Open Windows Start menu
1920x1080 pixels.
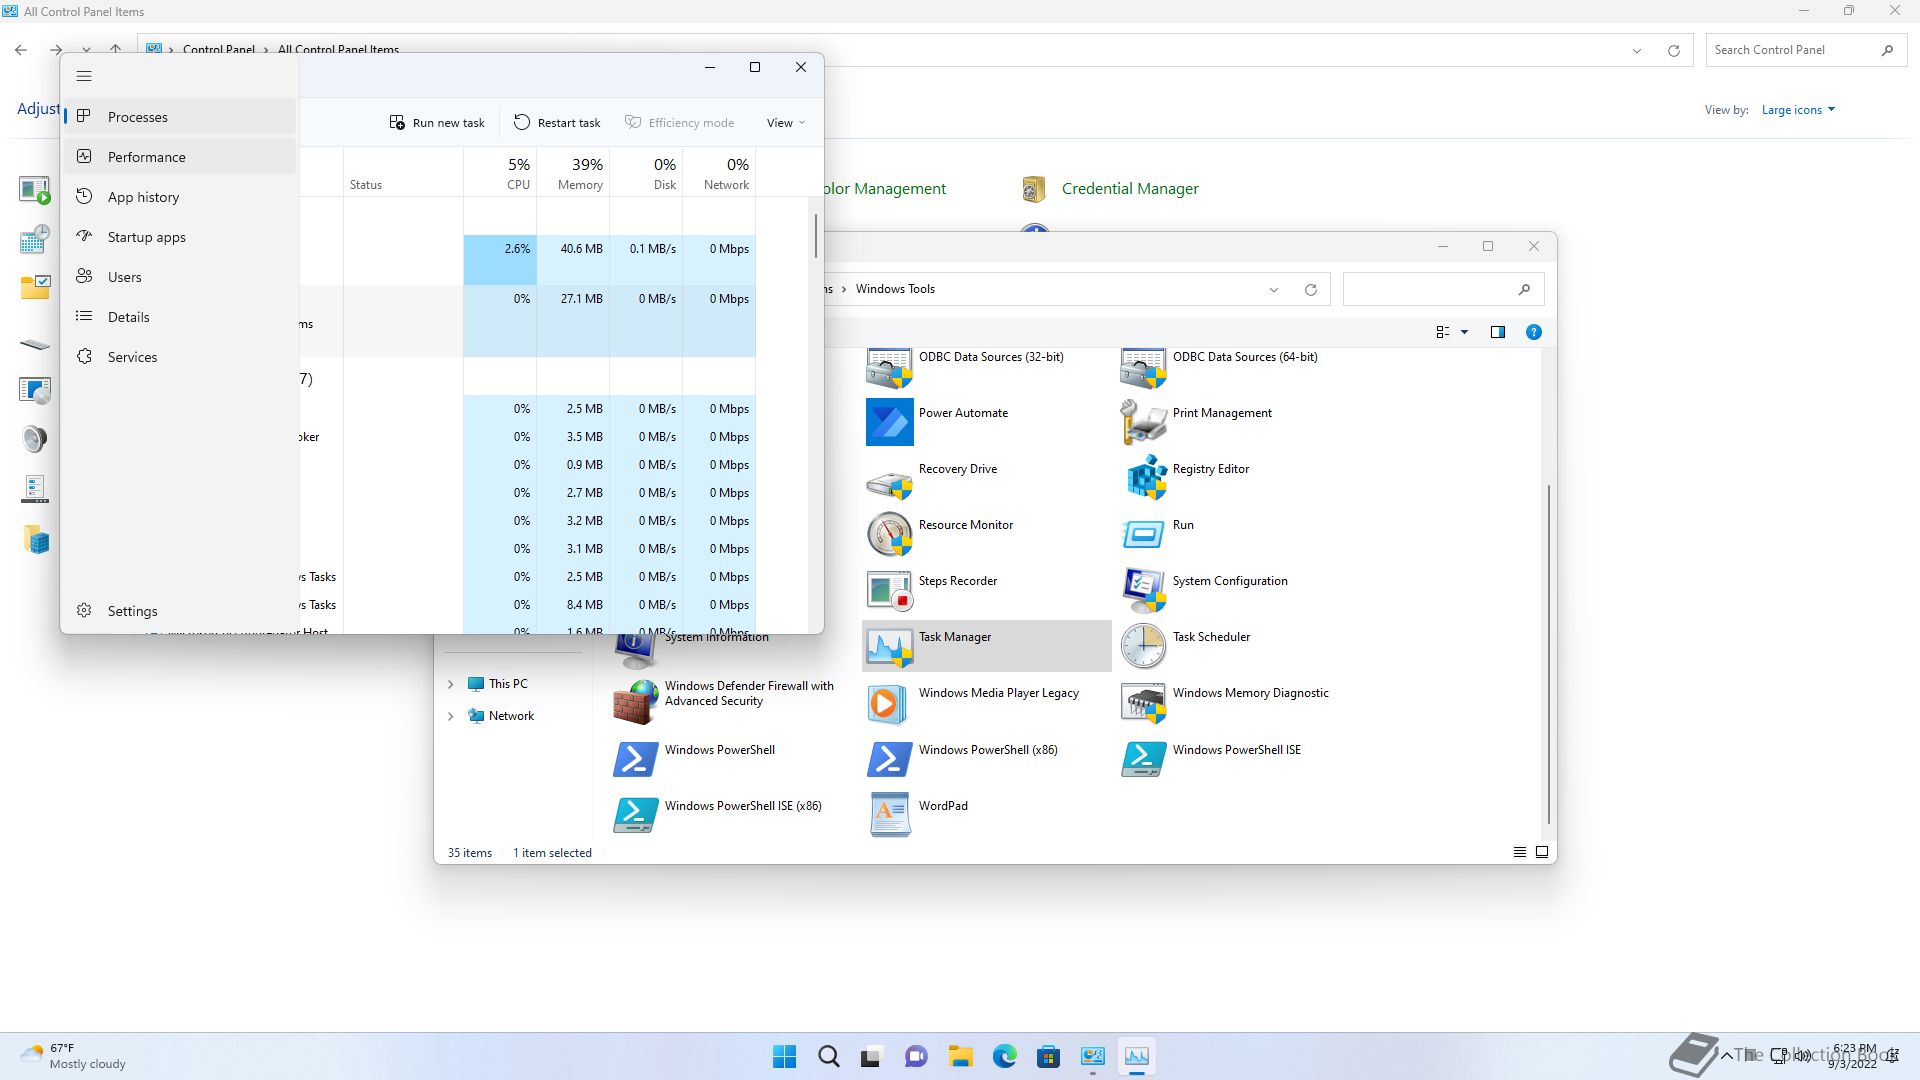785,1056
